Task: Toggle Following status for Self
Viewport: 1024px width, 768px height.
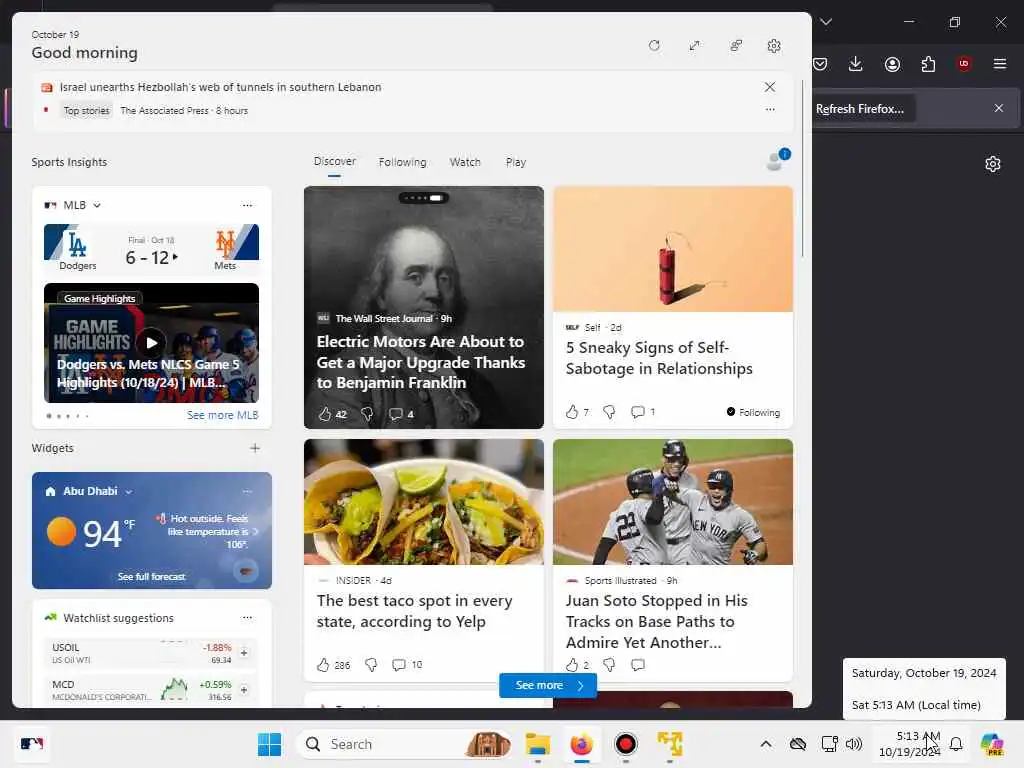Action: click(x=753, y=412)
